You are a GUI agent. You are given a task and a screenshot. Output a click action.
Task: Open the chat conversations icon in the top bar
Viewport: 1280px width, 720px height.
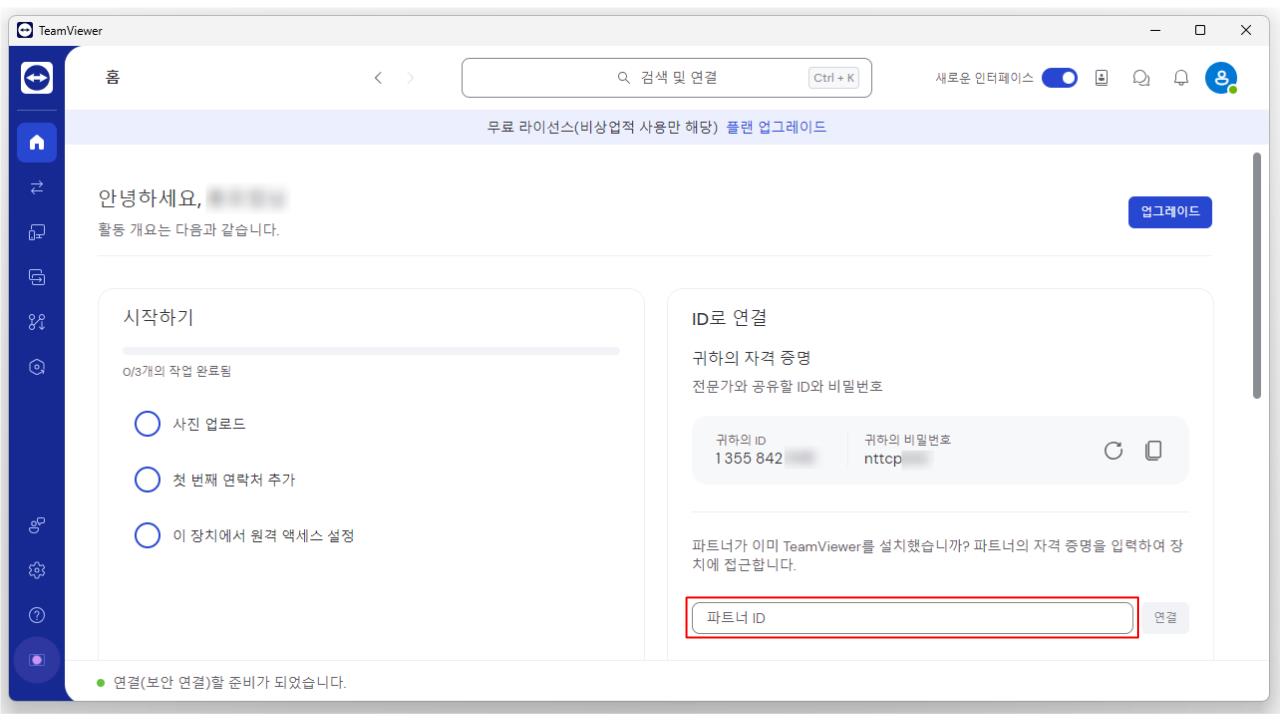coord(1141,77)
